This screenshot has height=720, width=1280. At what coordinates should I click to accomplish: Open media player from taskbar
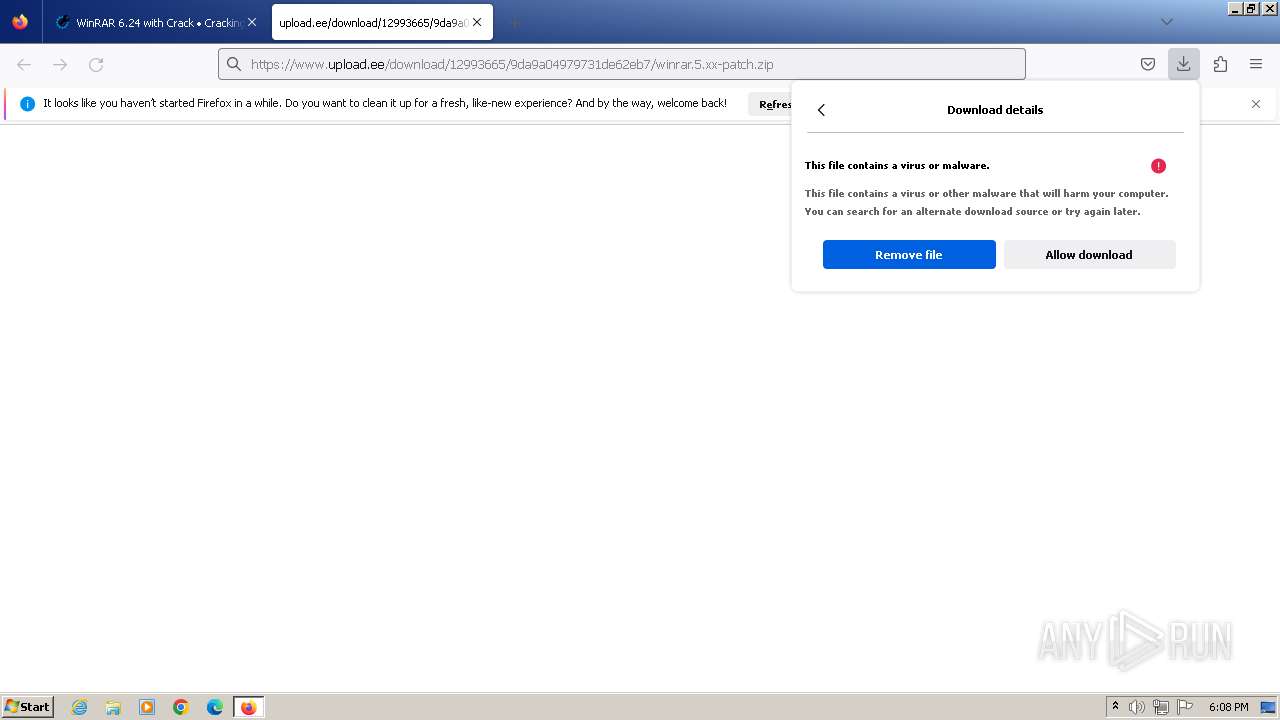point(147,707)
